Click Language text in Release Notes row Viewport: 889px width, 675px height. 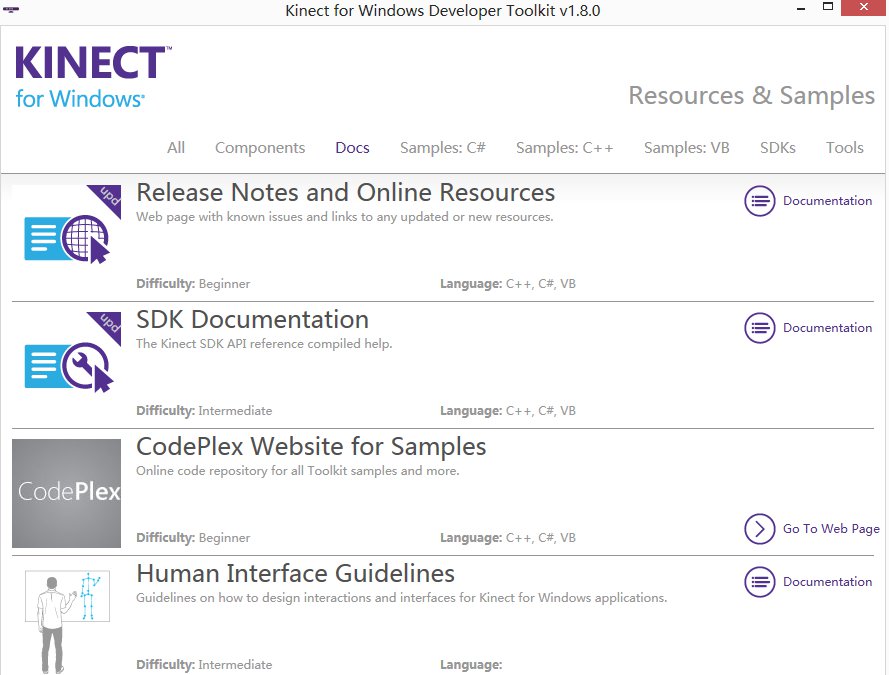tap(507, 284)
